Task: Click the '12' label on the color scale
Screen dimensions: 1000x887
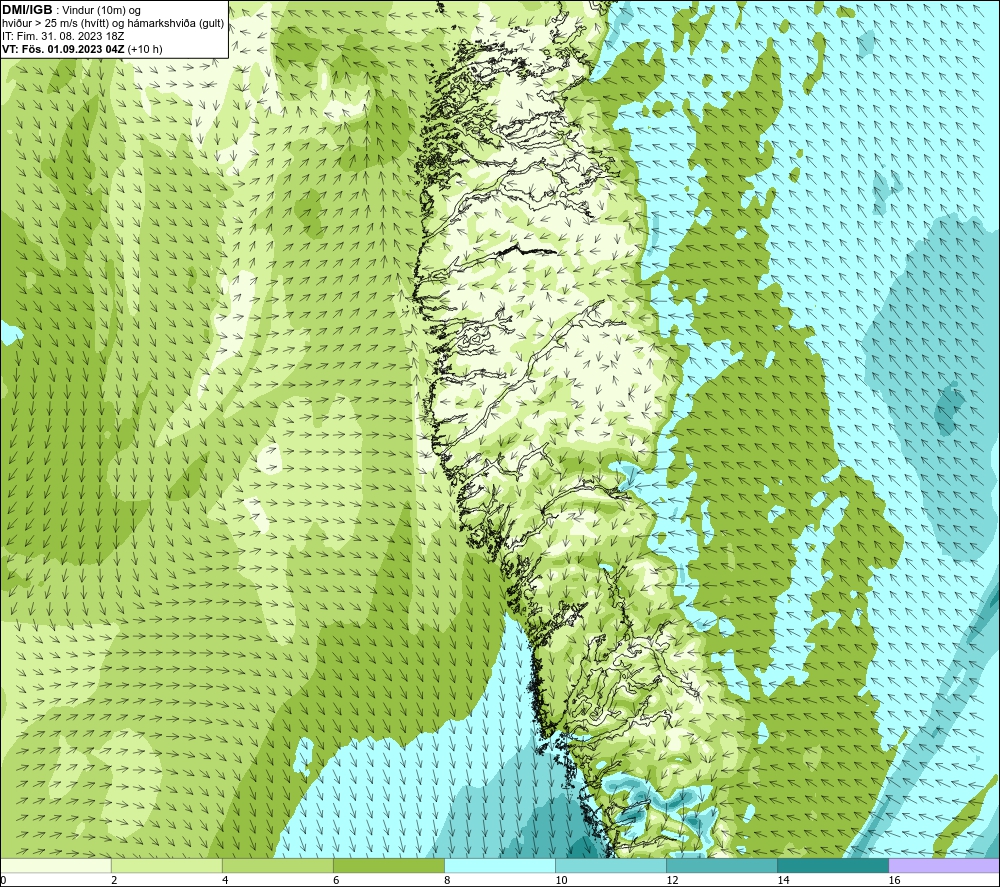Action: [x=672, y=880]
